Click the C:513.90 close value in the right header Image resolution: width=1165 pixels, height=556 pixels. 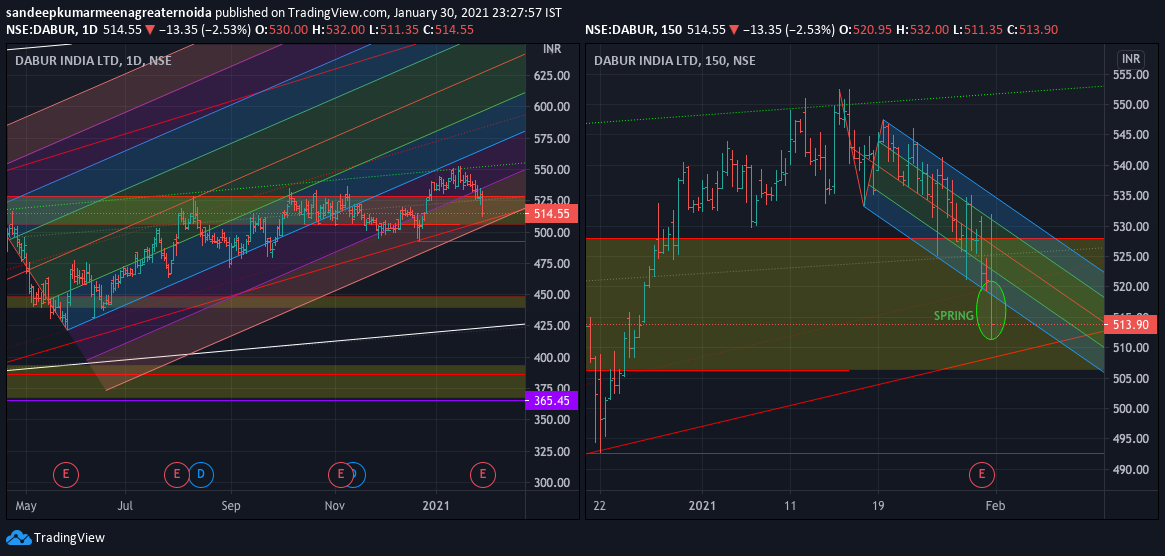[1033, 30]
